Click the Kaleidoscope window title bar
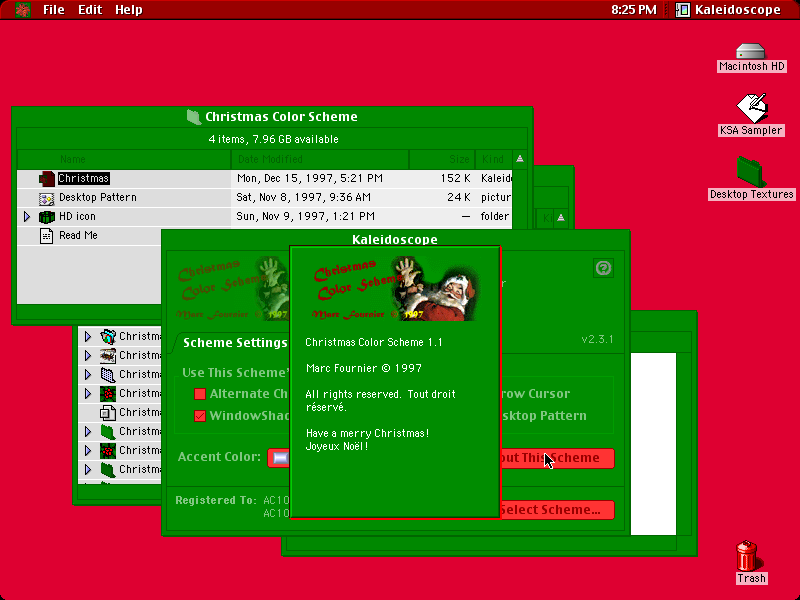The image size is (800, 600). 395,239
